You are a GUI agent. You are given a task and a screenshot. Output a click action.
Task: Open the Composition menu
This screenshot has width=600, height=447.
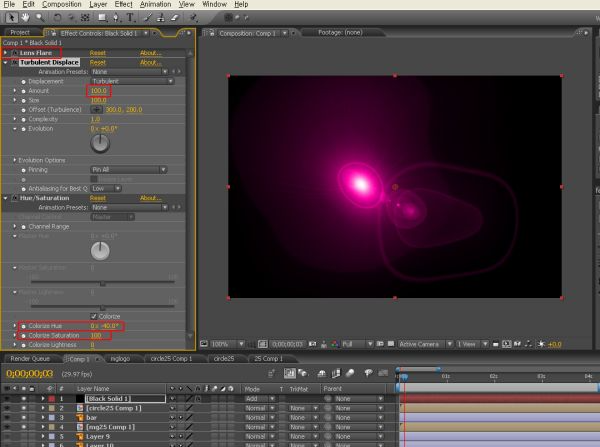(x=62, y=4)
